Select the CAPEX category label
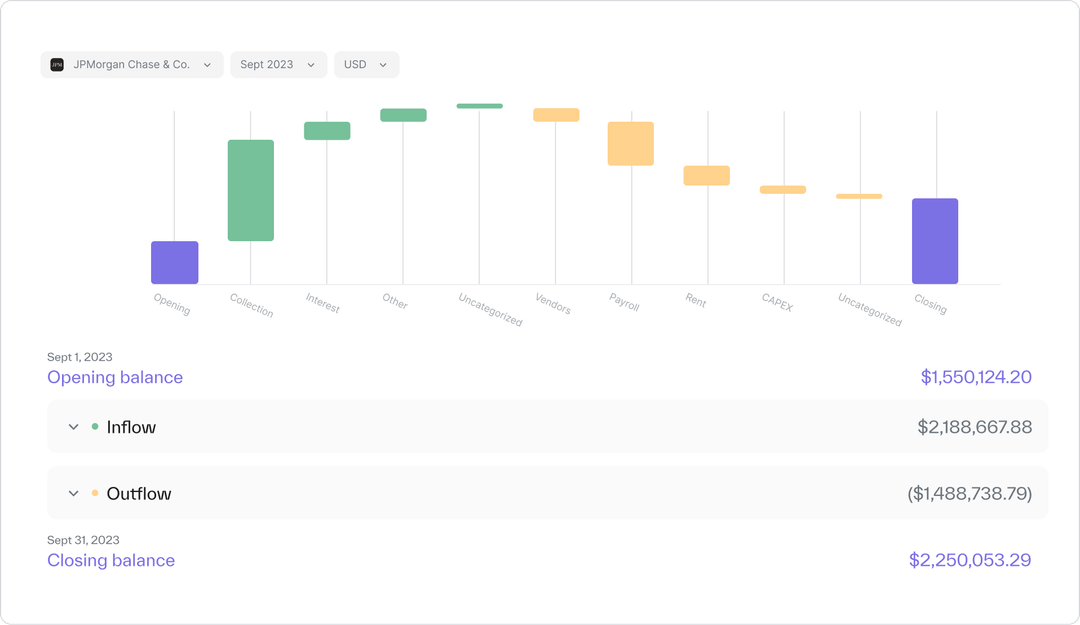Screen dimensions: 1080x625 (x=777, y=303)
